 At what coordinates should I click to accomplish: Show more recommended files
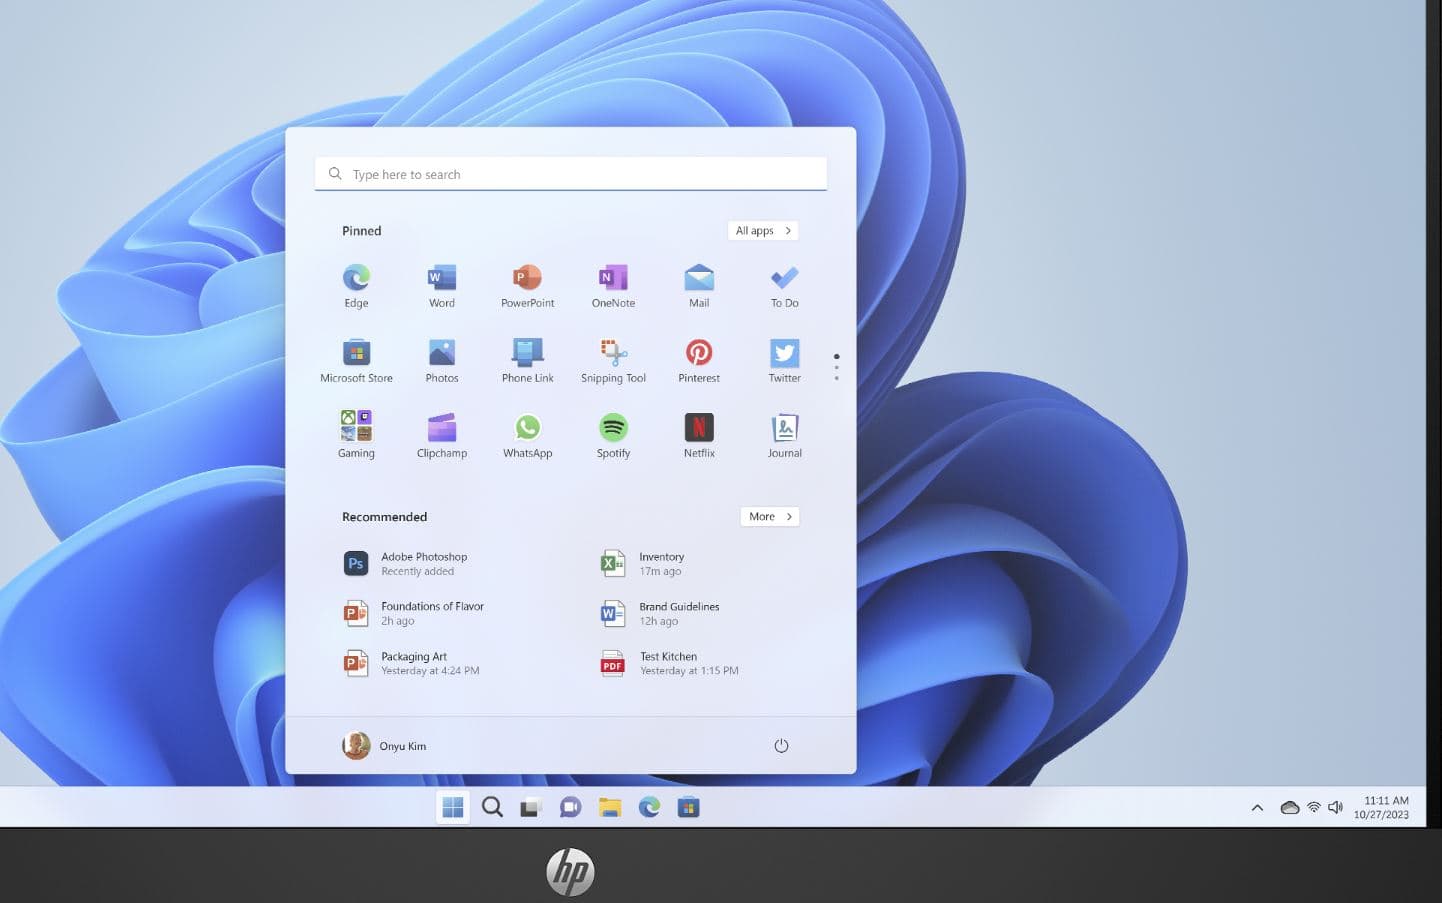(x=769, y=516)
